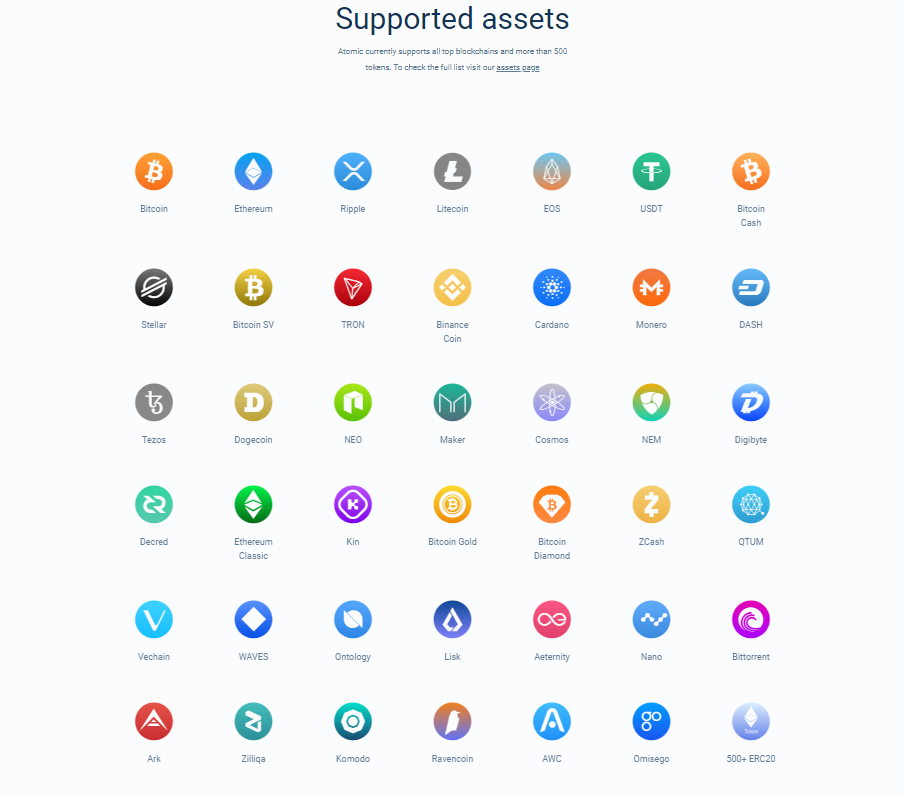Click the yellow ZCash icon
Image resolution: width=916 pixels, height=811 pixels.
(651, 504)
